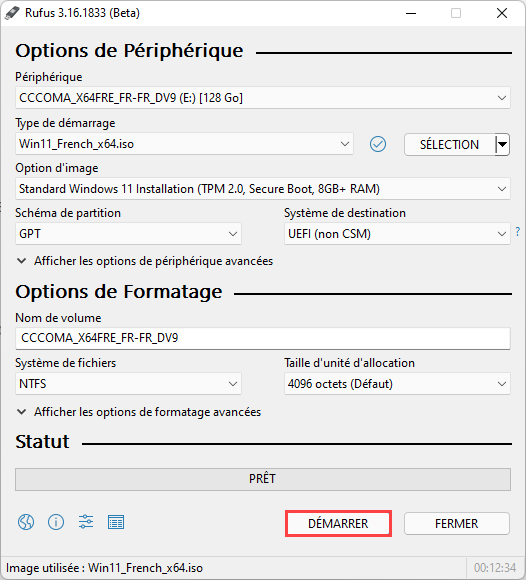Click the Rufus USB drive title icon
Image resolution: width=526 pixels, height=580 pixels.
[12, 13]
